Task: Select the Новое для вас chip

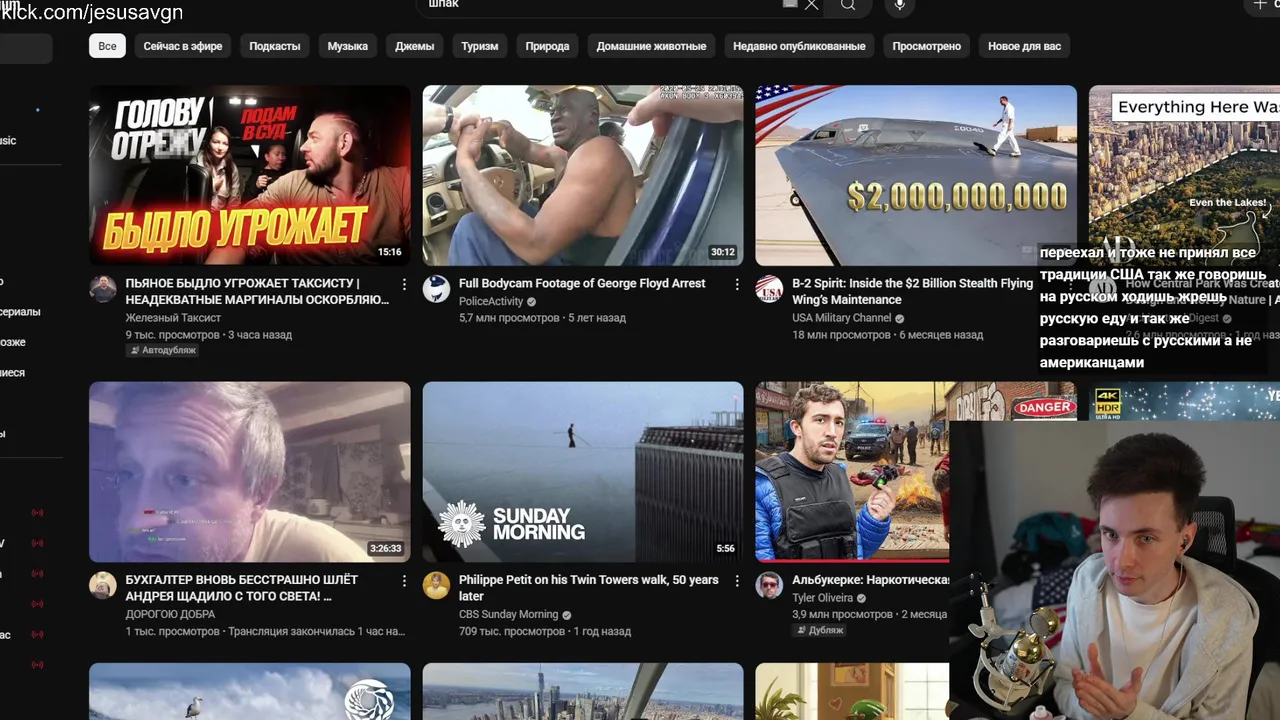Action: 1024,46
